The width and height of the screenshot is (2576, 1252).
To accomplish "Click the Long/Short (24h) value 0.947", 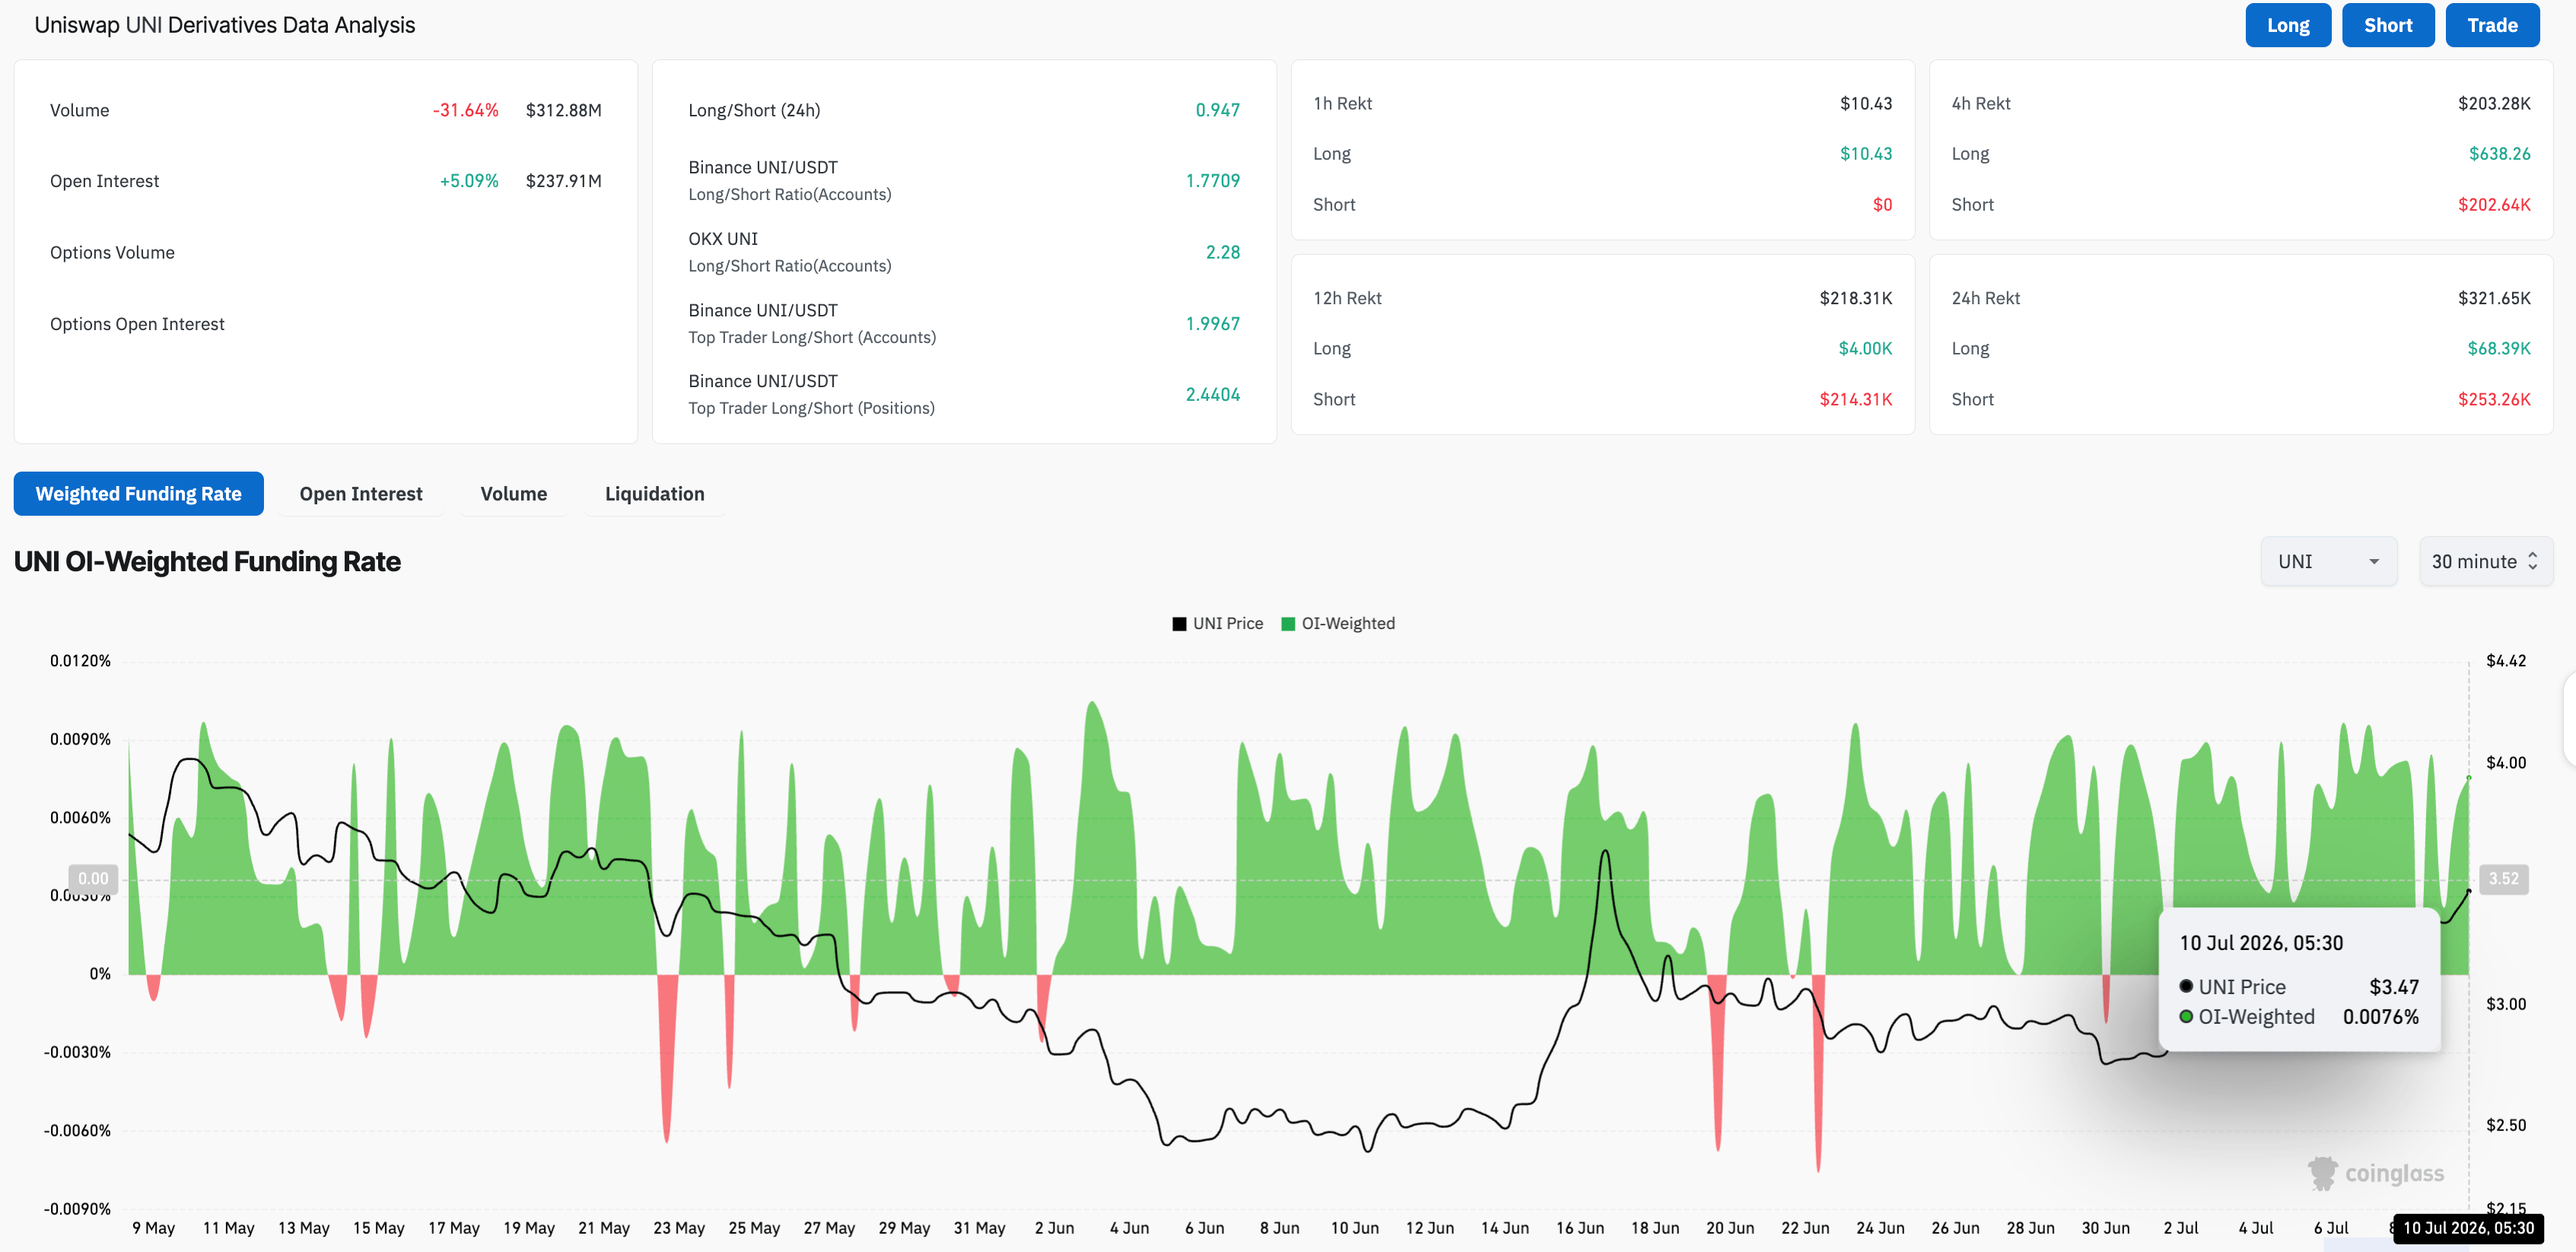I will point(1217,110).
